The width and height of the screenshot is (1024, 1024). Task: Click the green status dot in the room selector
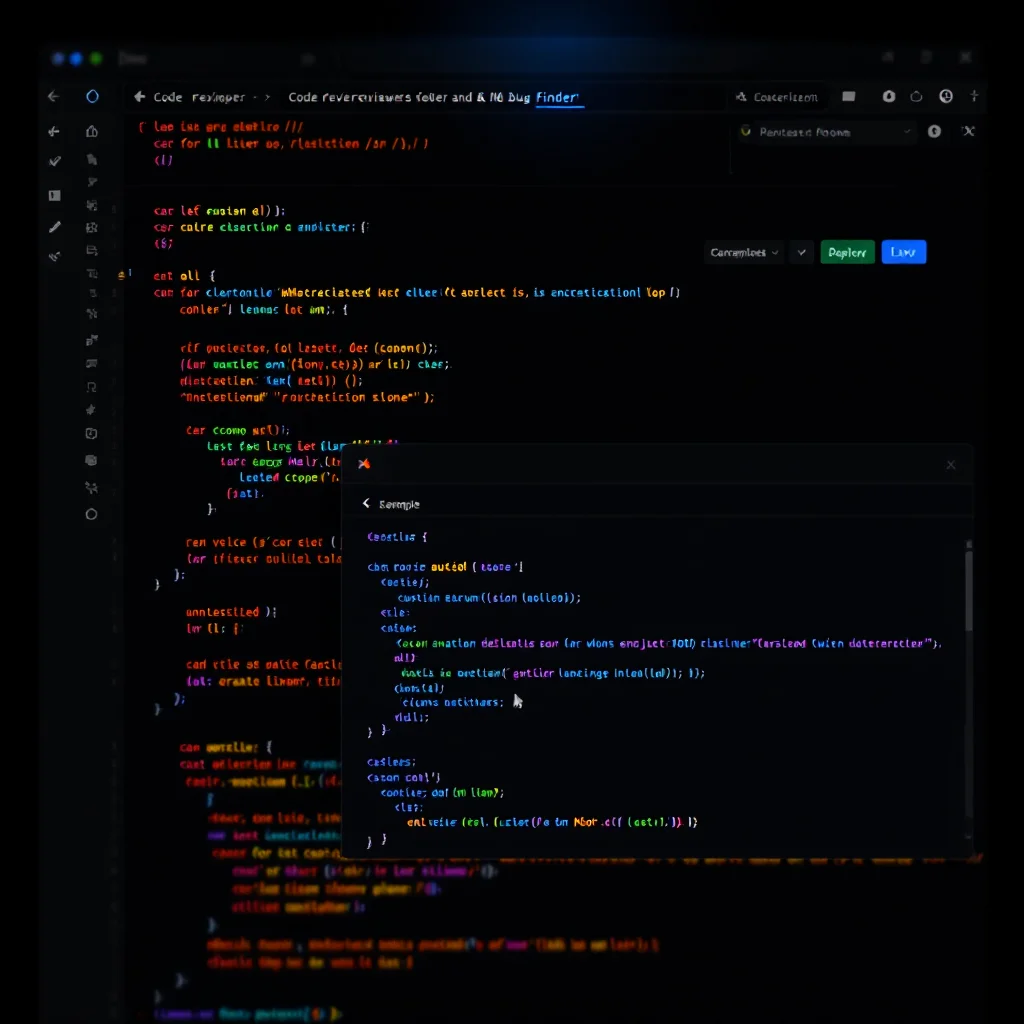tap(745, 131)
